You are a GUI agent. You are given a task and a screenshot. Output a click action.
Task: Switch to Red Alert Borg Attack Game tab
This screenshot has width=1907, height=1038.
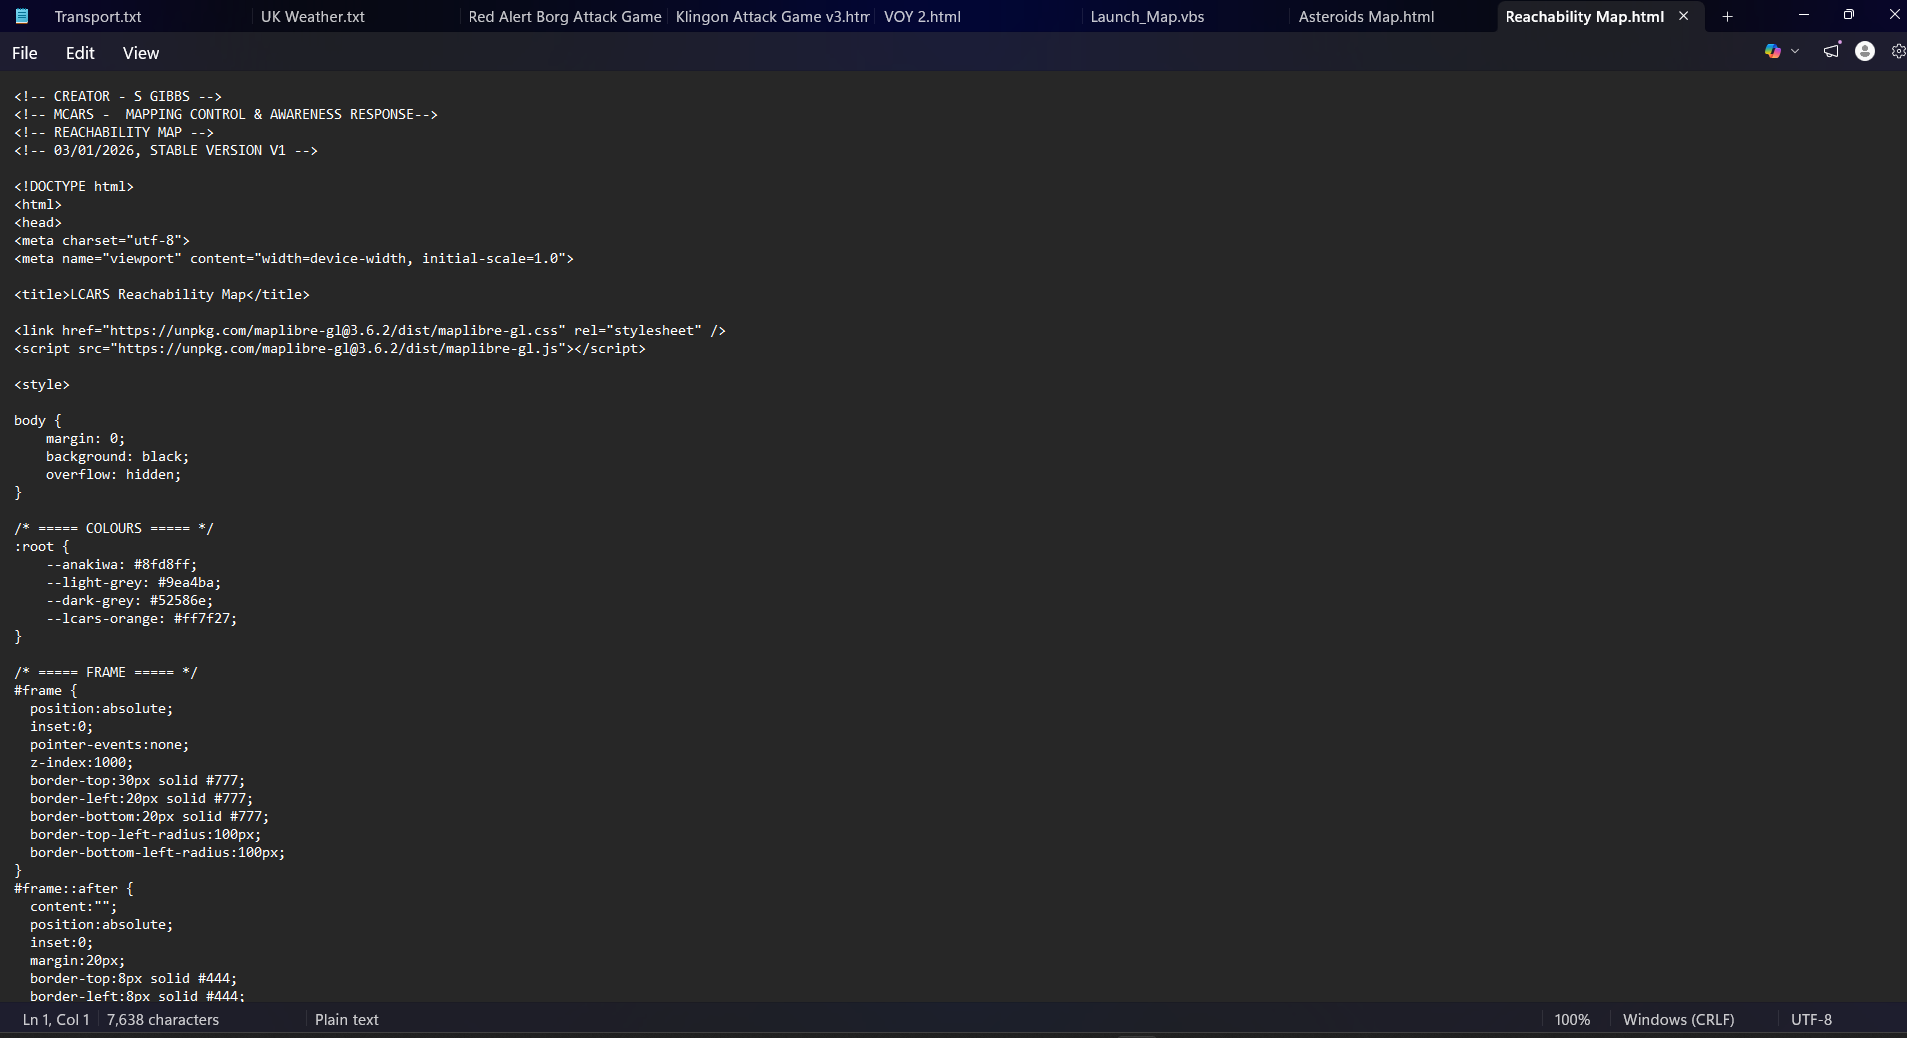[565, 17]
